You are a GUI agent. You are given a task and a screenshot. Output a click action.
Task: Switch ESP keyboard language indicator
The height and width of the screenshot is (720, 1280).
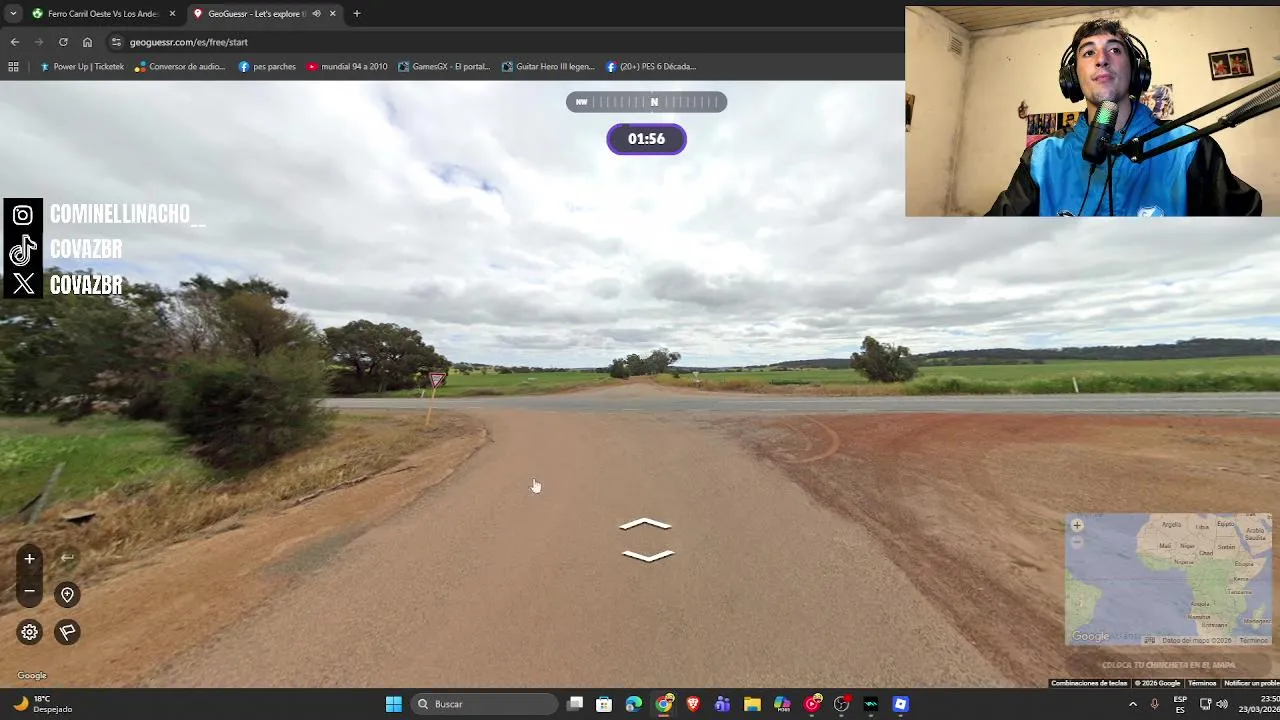(x=1180, y=704)
